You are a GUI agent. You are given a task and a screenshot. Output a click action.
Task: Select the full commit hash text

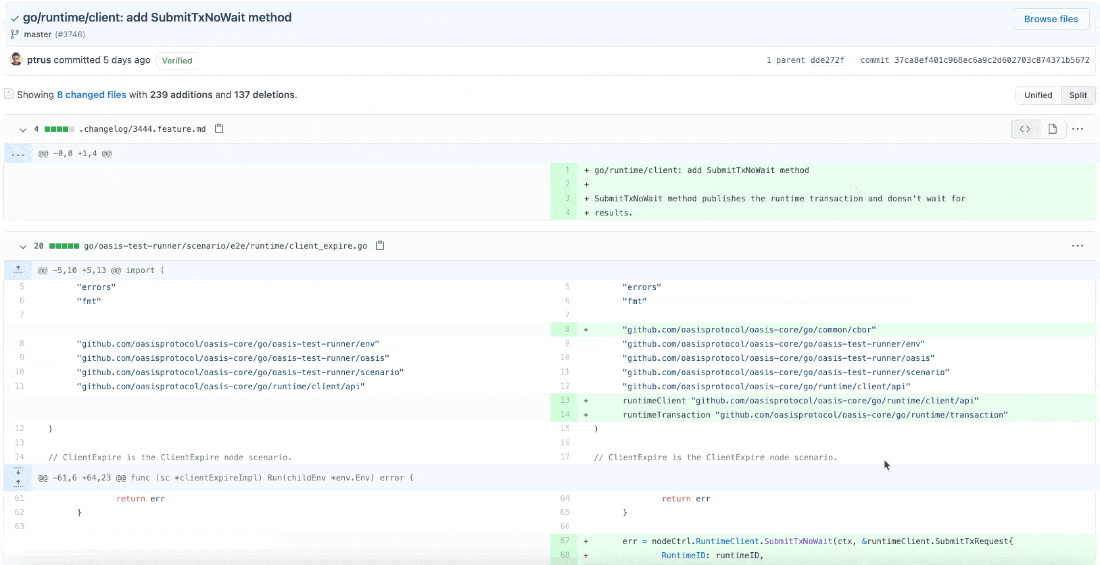[x=992, y=60]
